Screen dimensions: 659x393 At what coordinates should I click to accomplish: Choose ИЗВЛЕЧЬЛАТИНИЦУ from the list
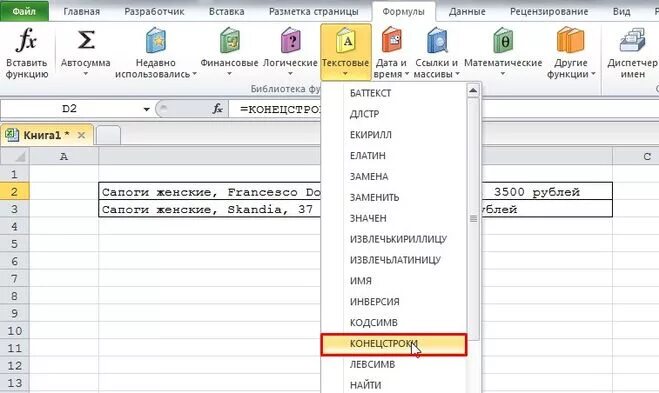point(394,260)
